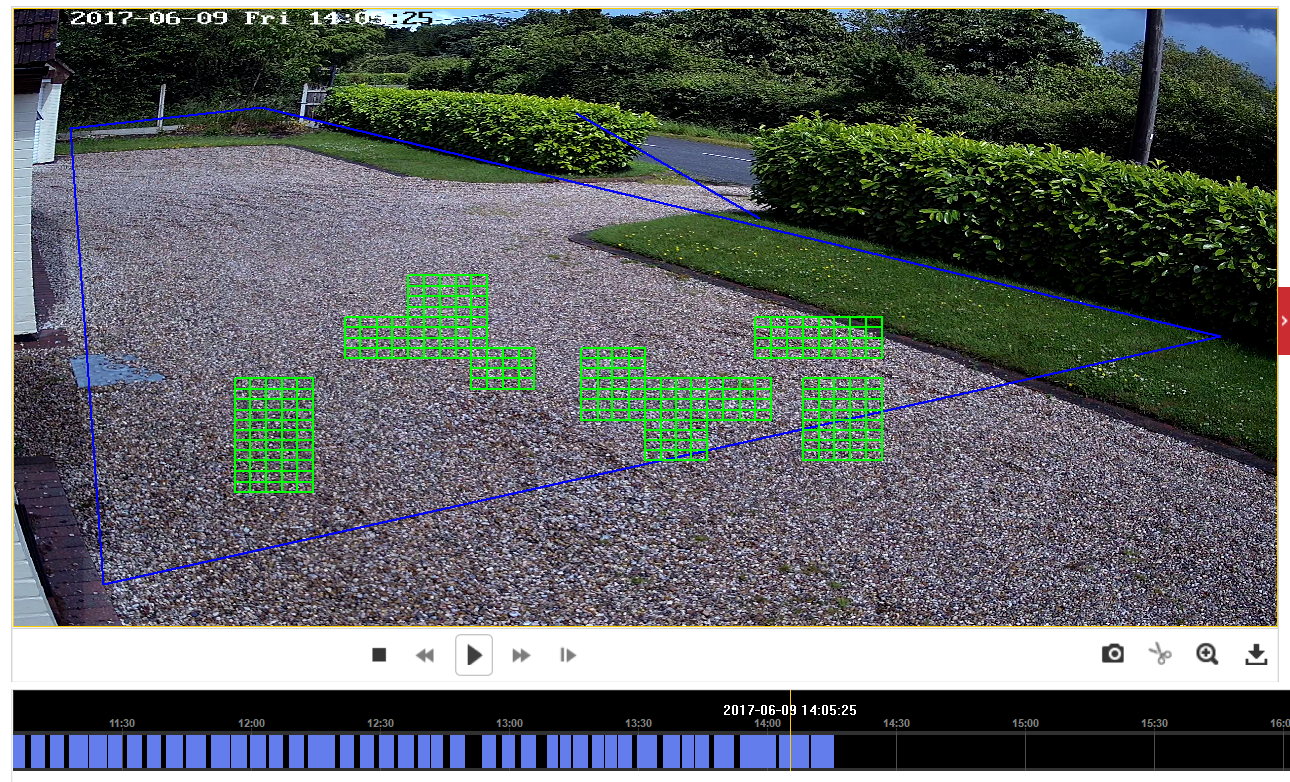The image size is (1290, 782).
Task: Click the rewind slow-down button
Action: click(x=425, y=655)
